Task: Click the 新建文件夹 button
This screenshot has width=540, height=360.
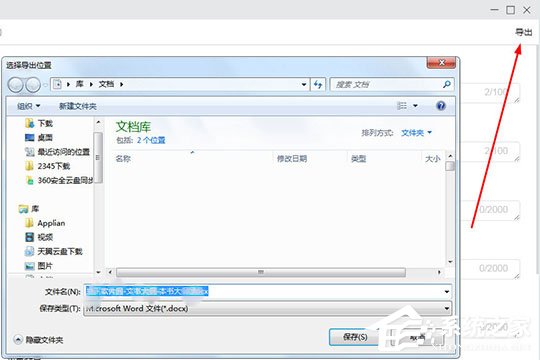Action: [77, 106]
